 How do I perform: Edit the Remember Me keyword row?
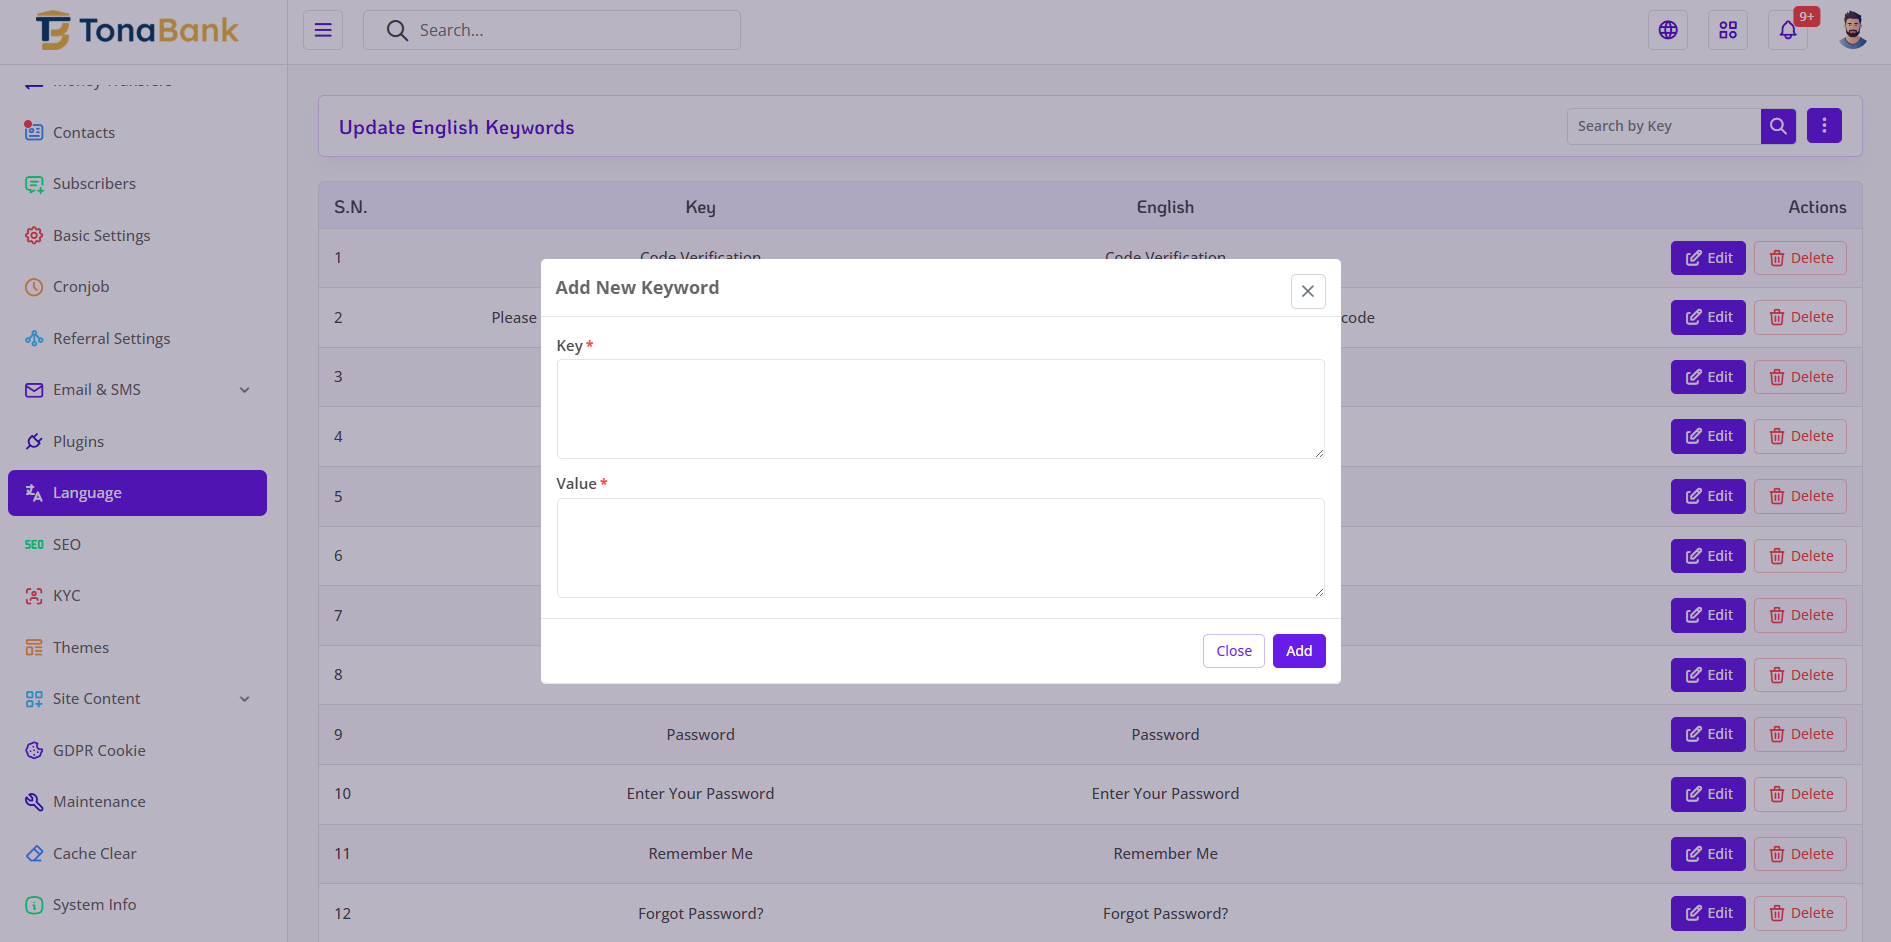click(x=1707, y=854)
